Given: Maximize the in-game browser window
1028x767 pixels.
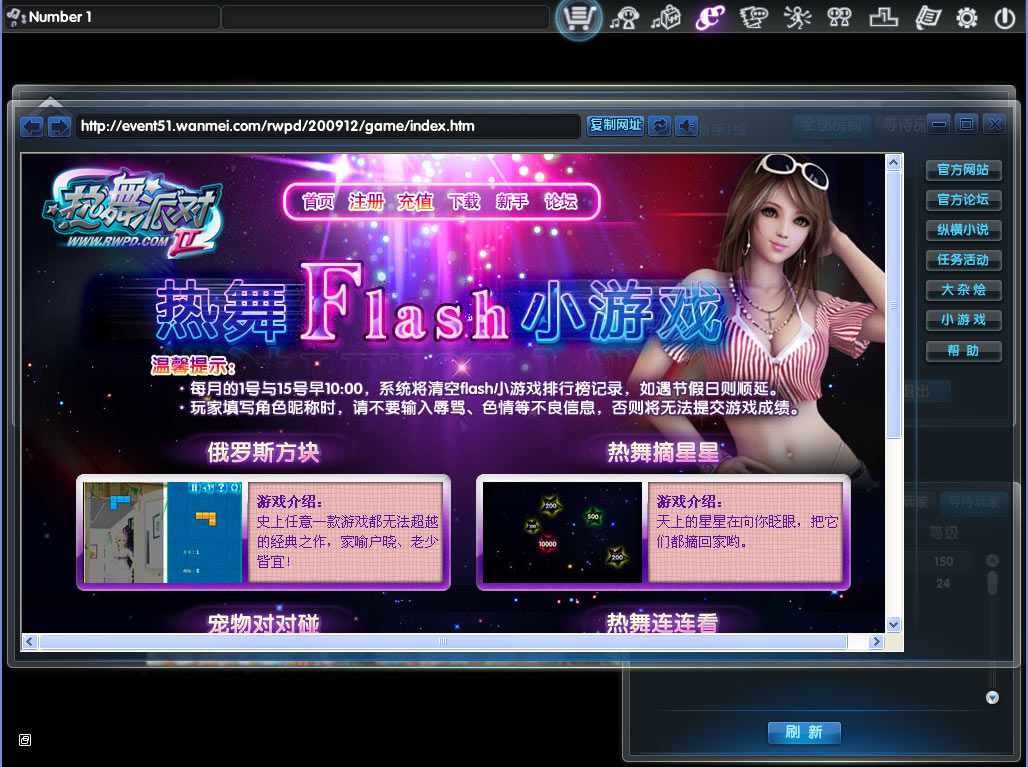Looking at the screenshot, I should point(966,124).
